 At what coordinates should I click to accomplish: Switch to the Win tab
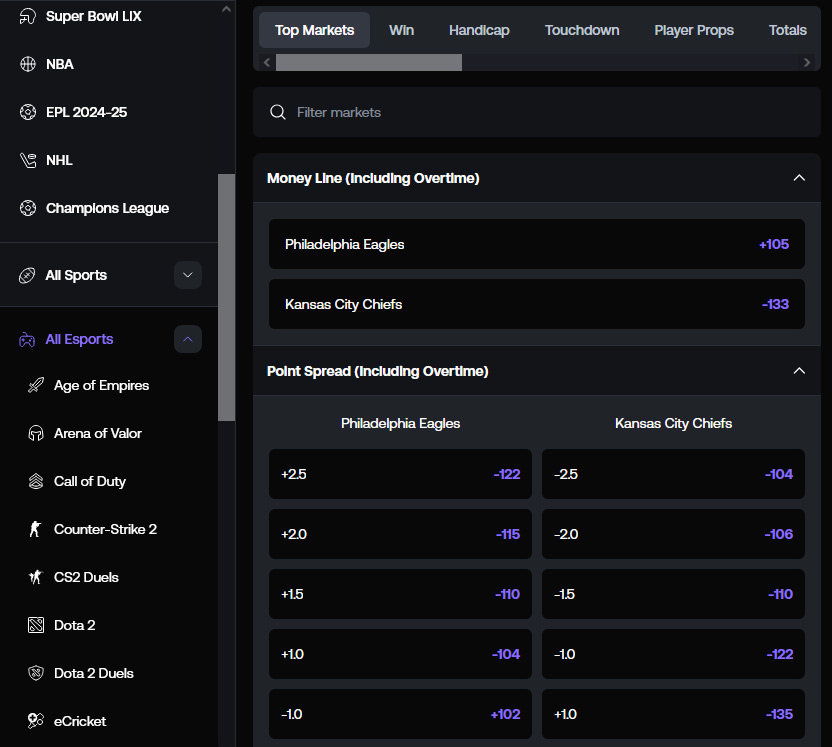(401, 30)
